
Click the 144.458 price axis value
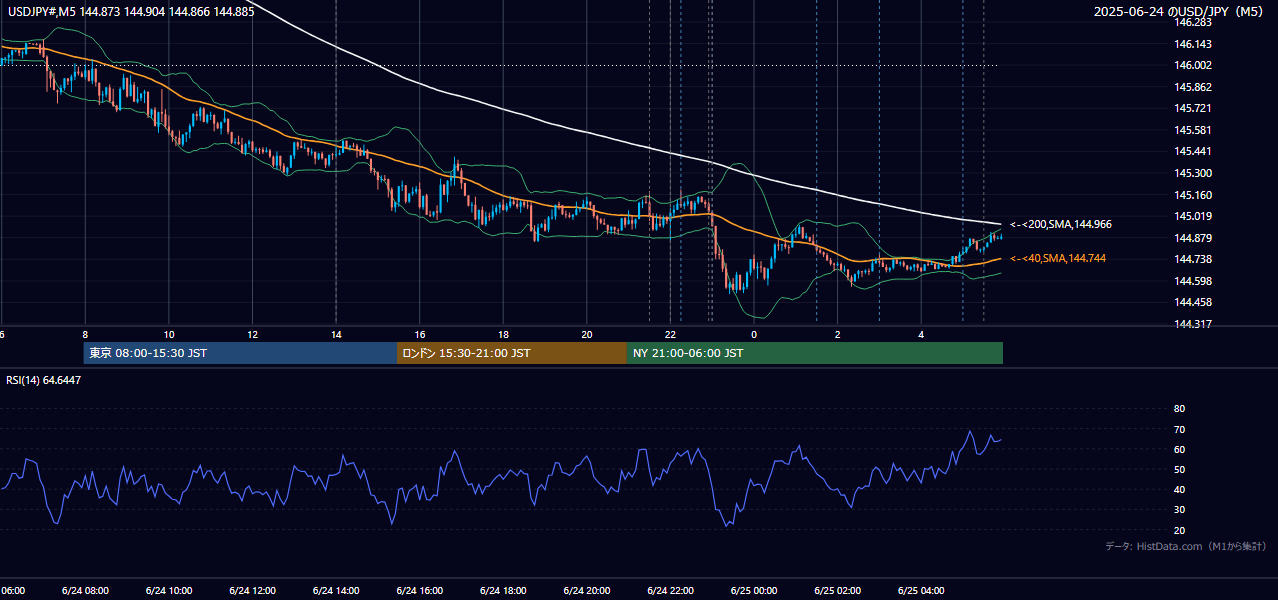point(1194,302)
